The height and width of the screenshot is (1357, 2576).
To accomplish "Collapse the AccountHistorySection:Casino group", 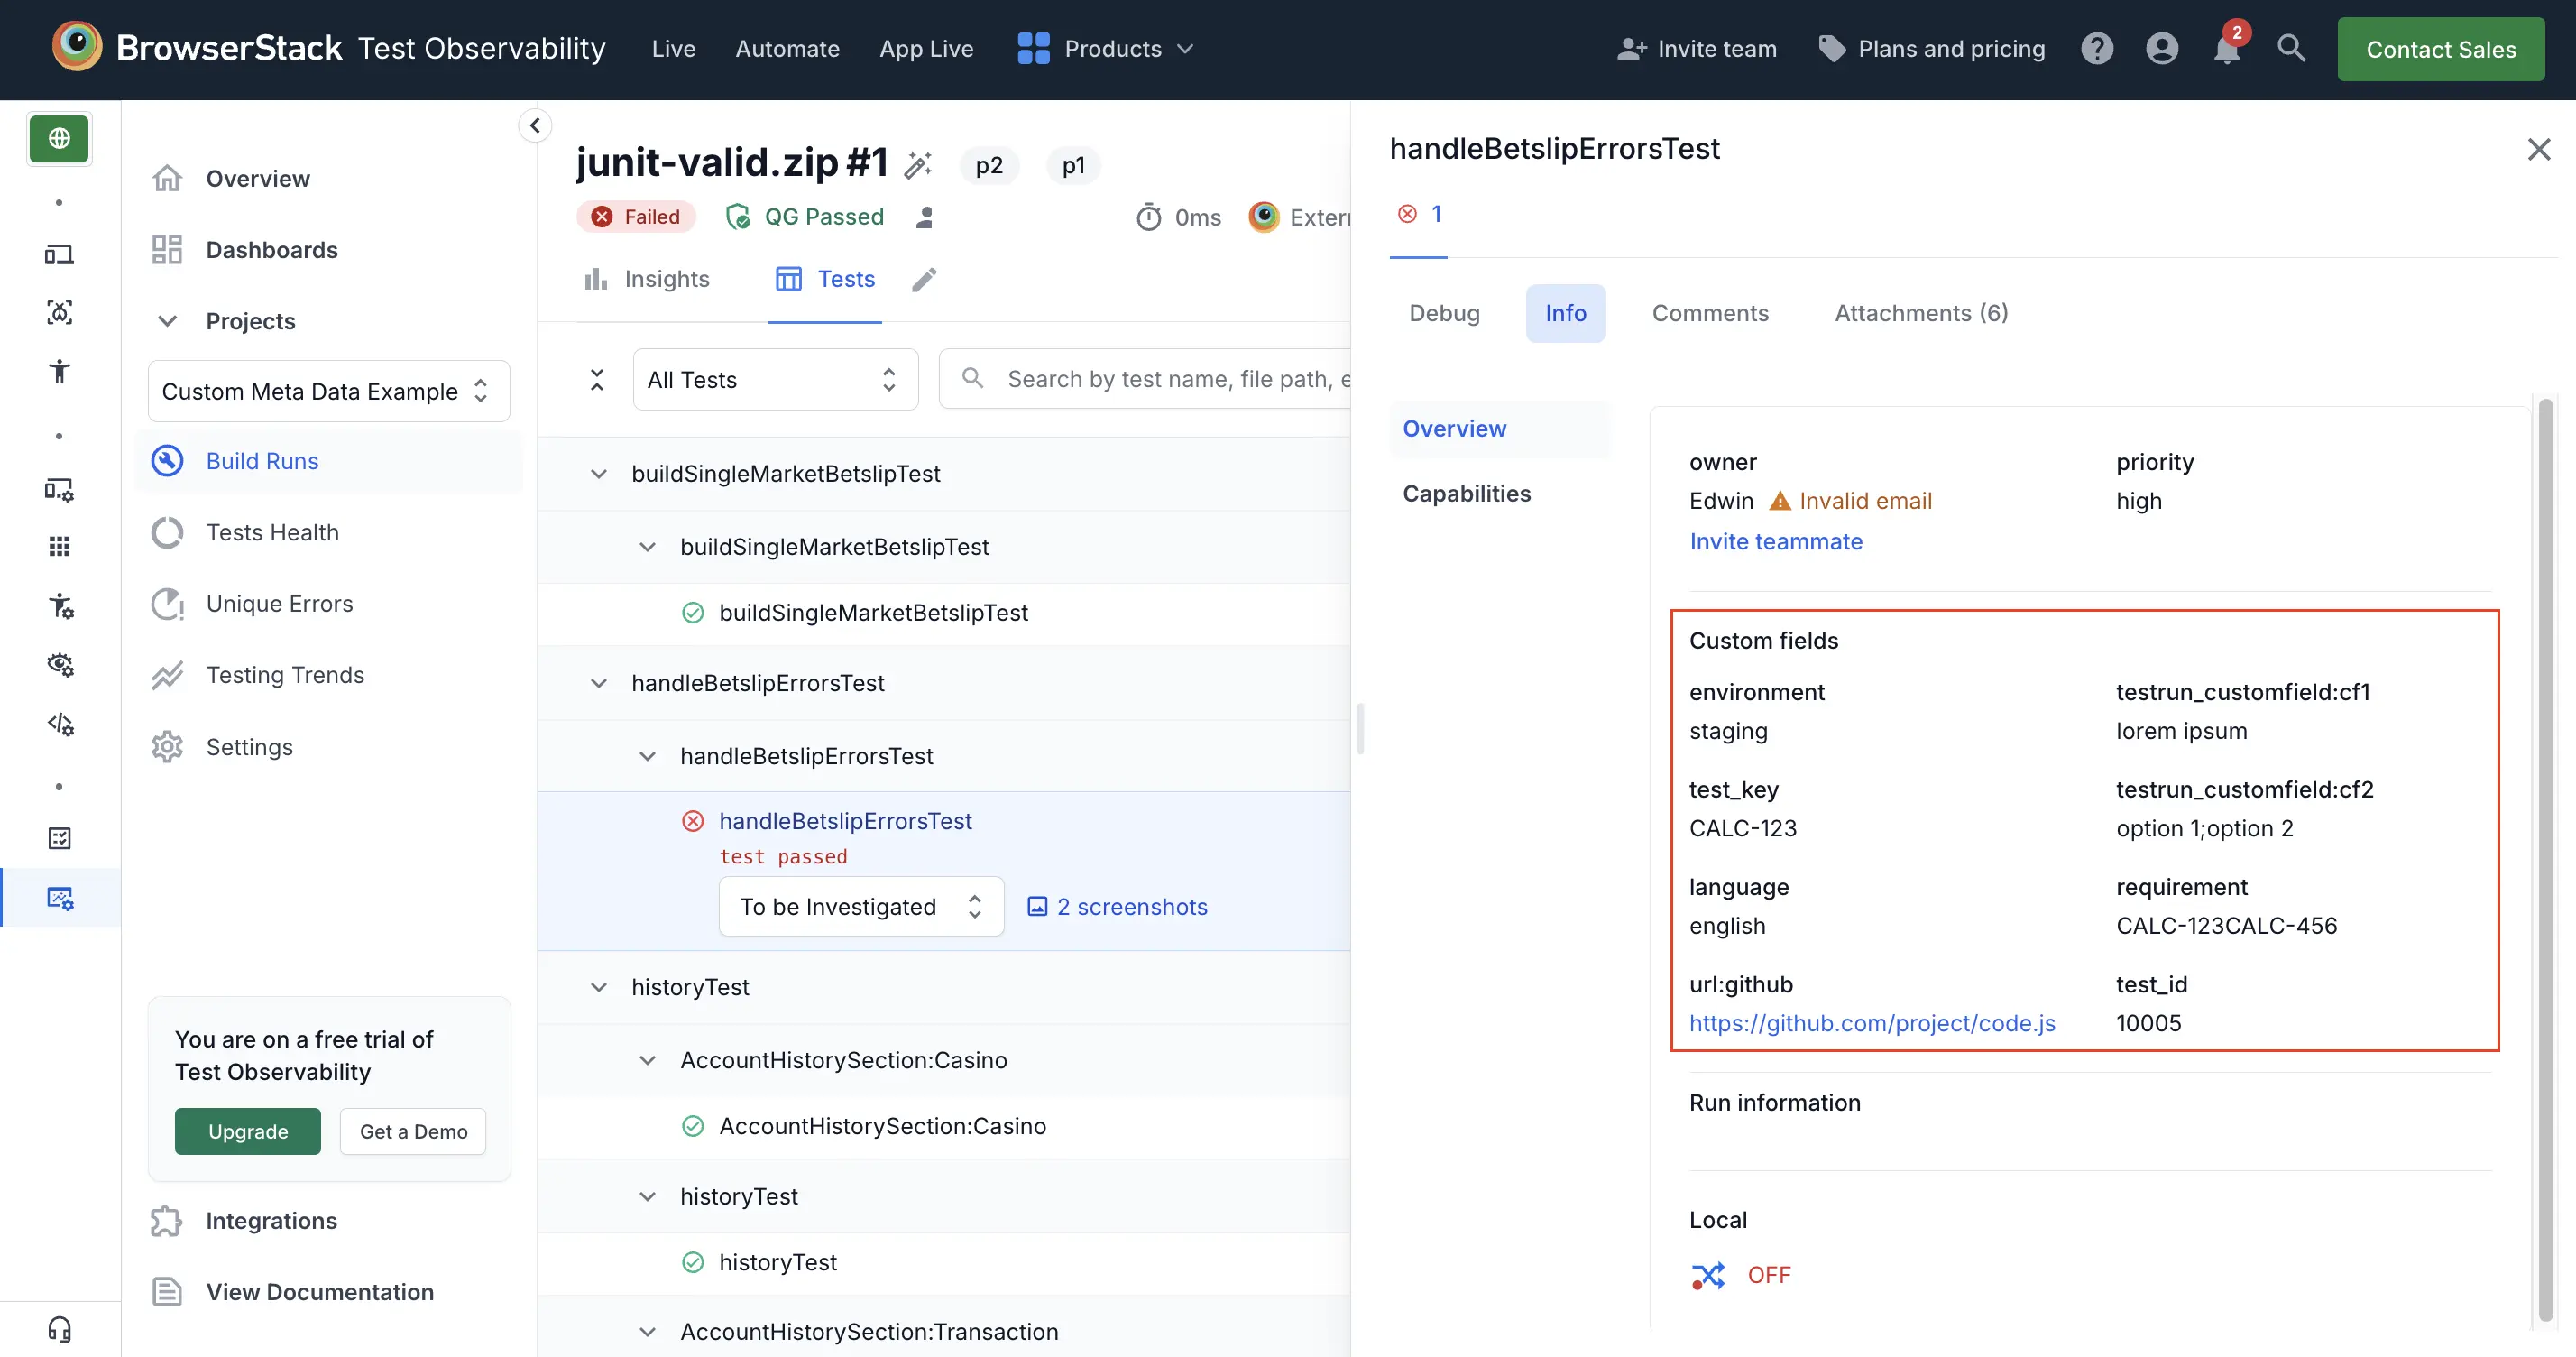I will pos(647,1060).
